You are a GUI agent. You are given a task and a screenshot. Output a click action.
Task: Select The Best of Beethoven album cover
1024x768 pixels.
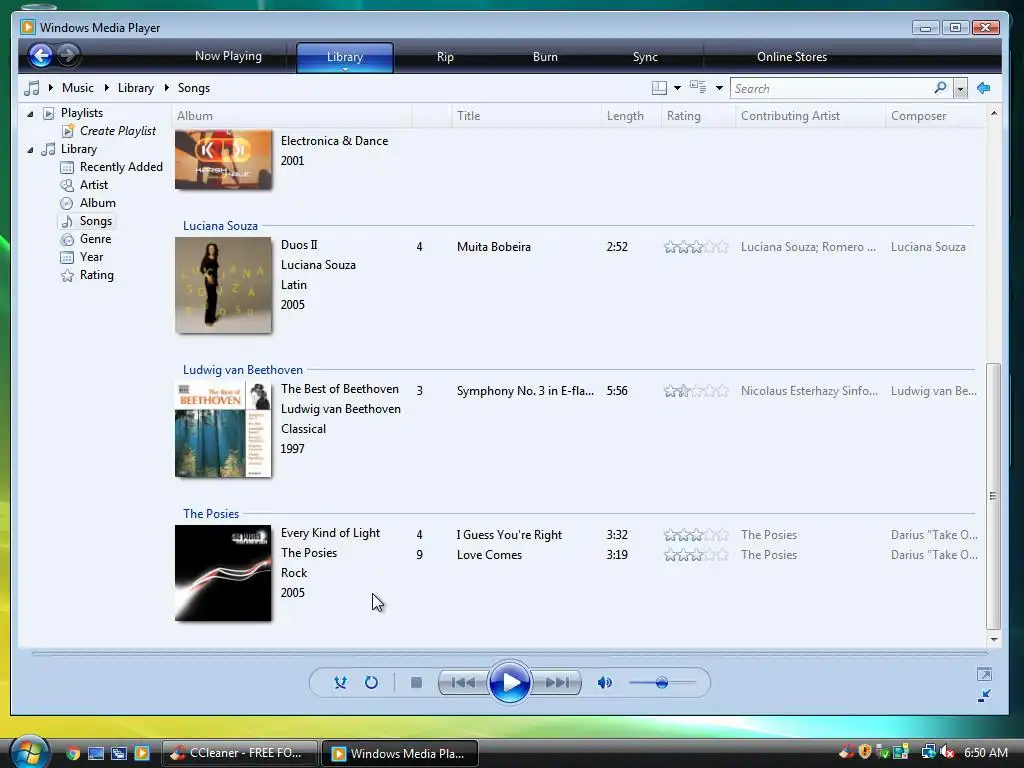223,430
